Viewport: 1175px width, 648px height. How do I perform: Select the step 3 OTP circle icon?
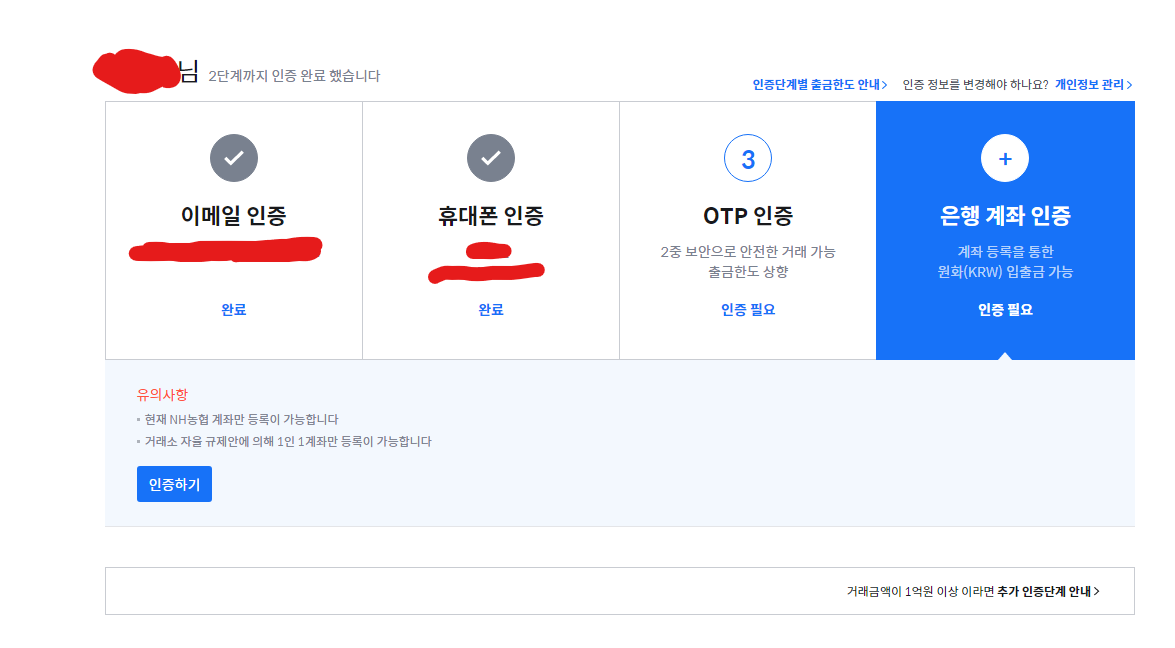pyautogui.click(x=748, y=158)
